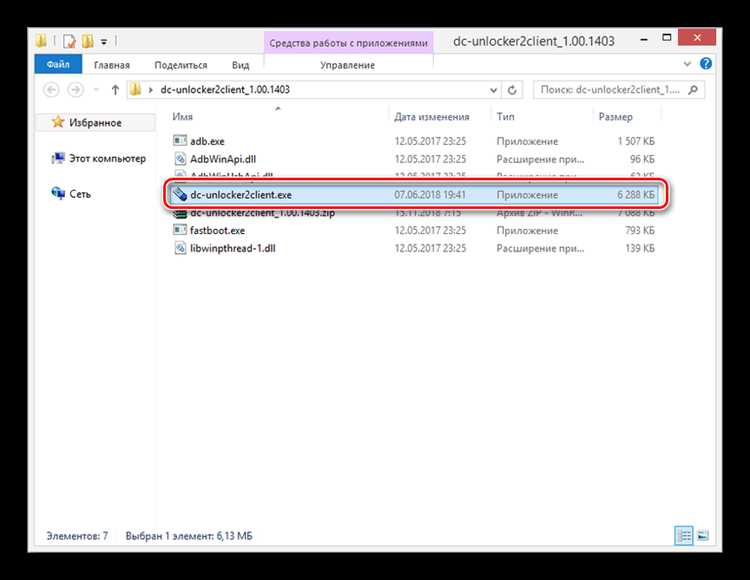Click the New Folder quick access icon

point(88,41)
